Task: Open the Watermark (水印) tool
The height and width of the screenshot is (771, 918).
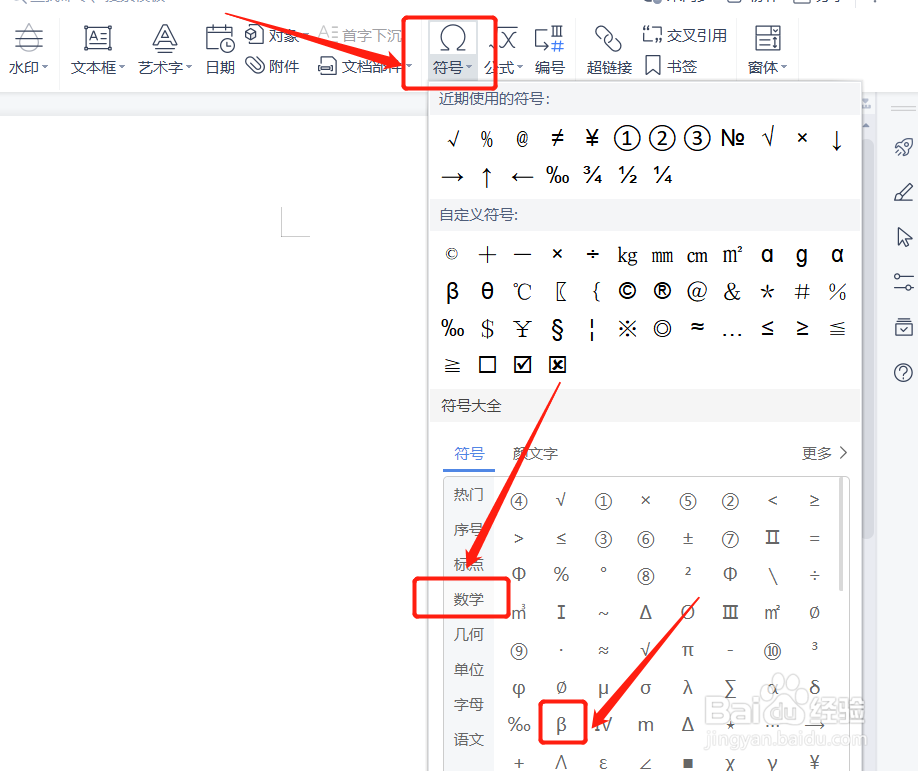Action: tap(28, 49)
